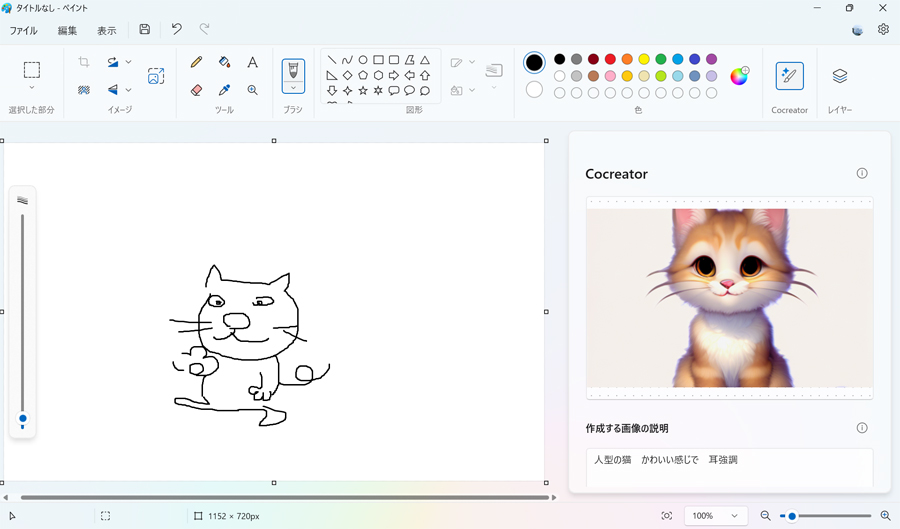Select the Text tool
Image resolution: width=900 pixels, height=529 pixels.
pyautogui.click(x=253, y=62)
